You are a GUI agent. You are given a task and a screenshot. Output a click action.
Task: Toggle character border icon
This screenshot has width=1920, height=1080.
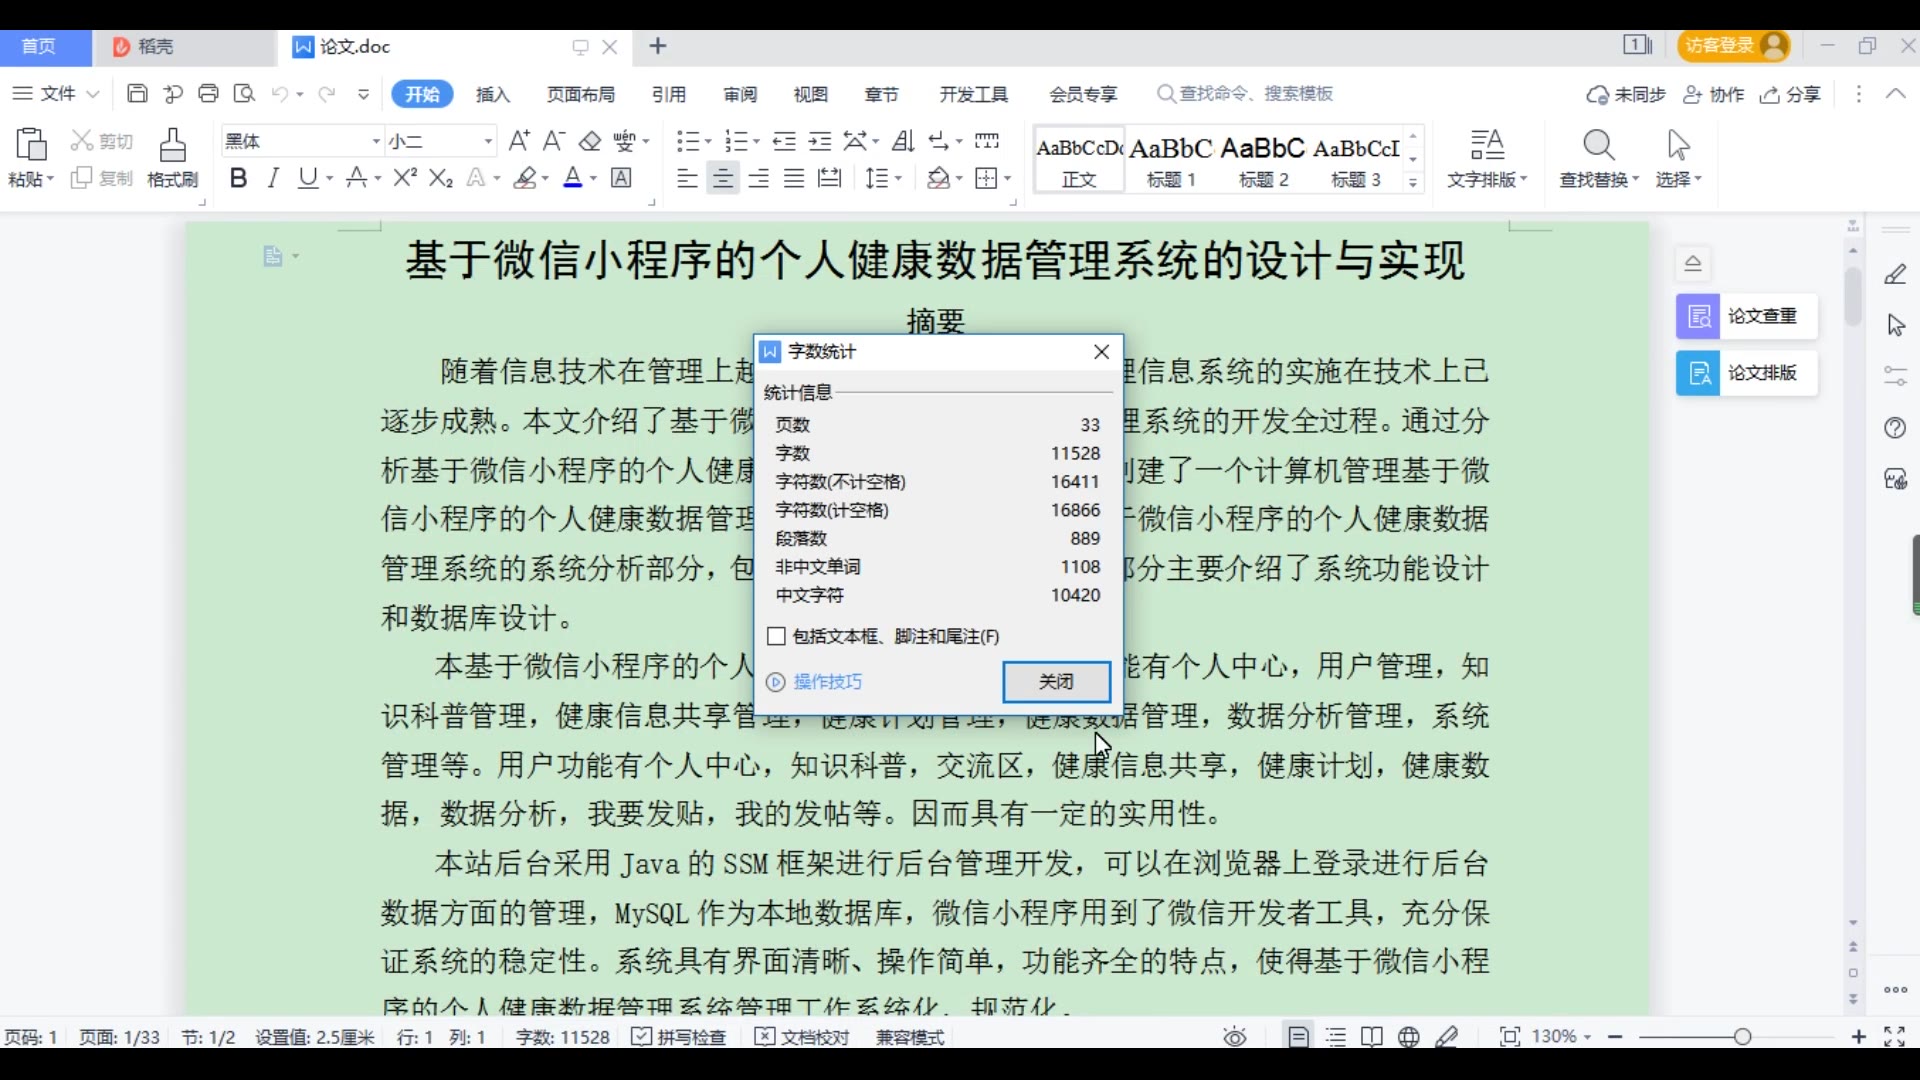click(x=621, y=178)
